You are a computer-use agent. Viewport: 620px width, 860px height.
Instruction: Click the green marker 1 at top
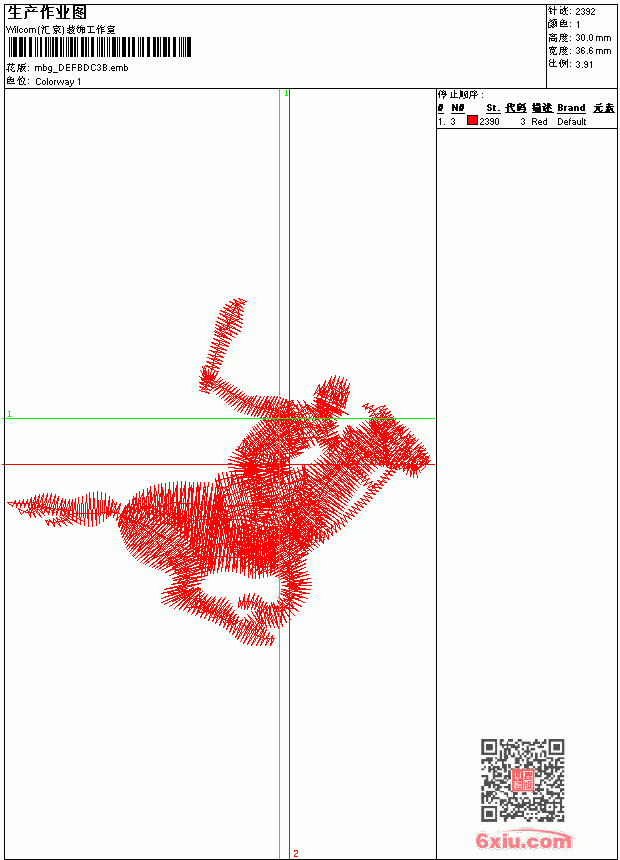click(x=286, y=93)
